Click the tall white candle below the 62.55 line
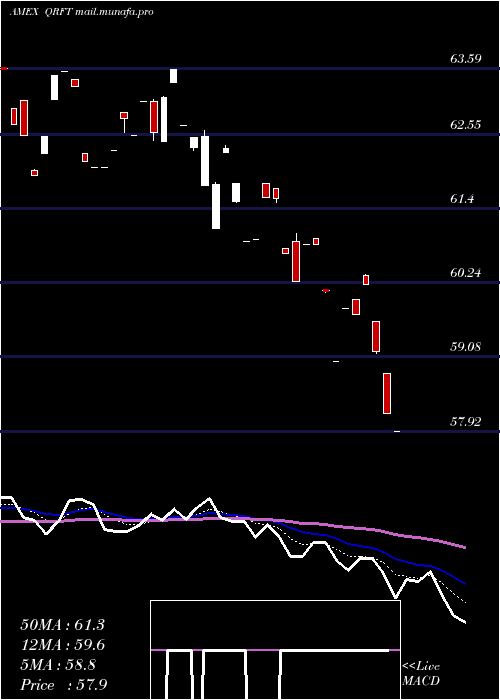The image size is (500, 700). [x=205, y=161]
